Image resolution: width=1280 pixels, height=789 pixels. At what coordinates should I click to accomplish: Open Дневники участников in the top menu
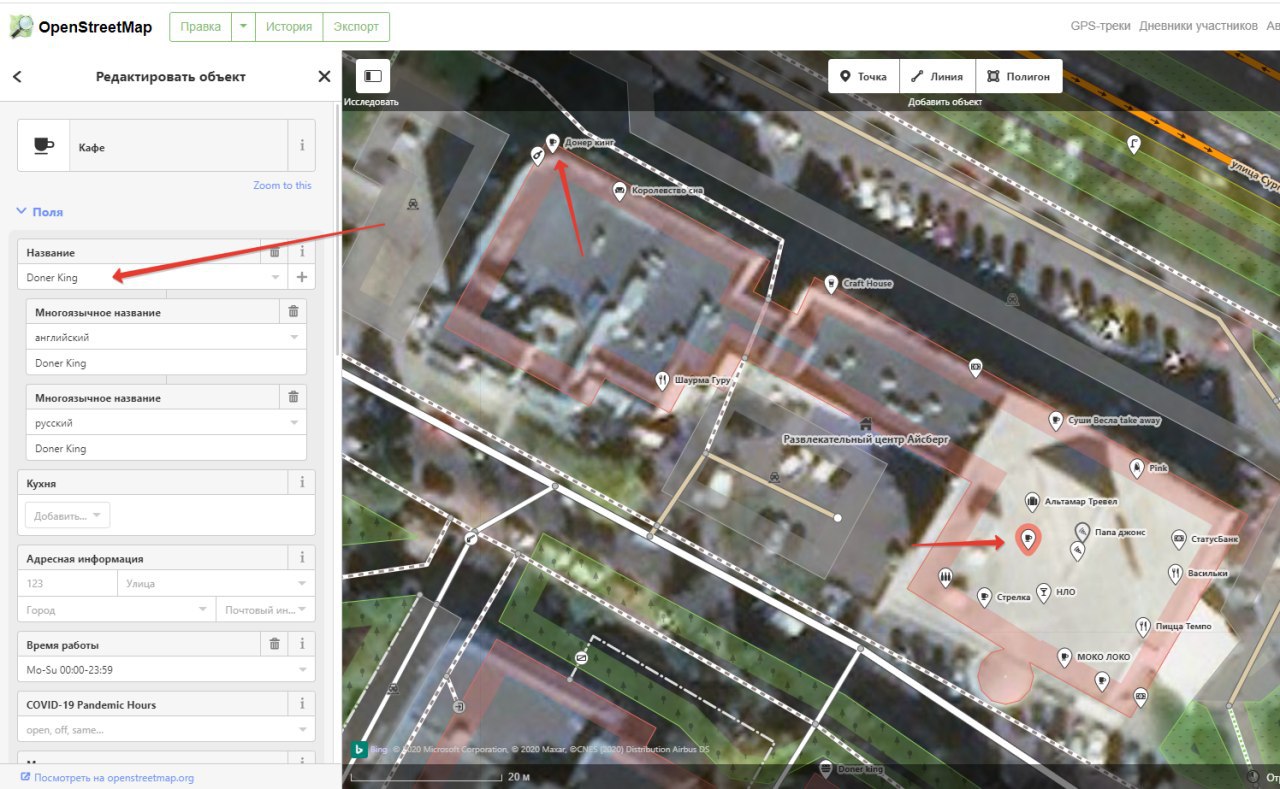[1198, 26]
